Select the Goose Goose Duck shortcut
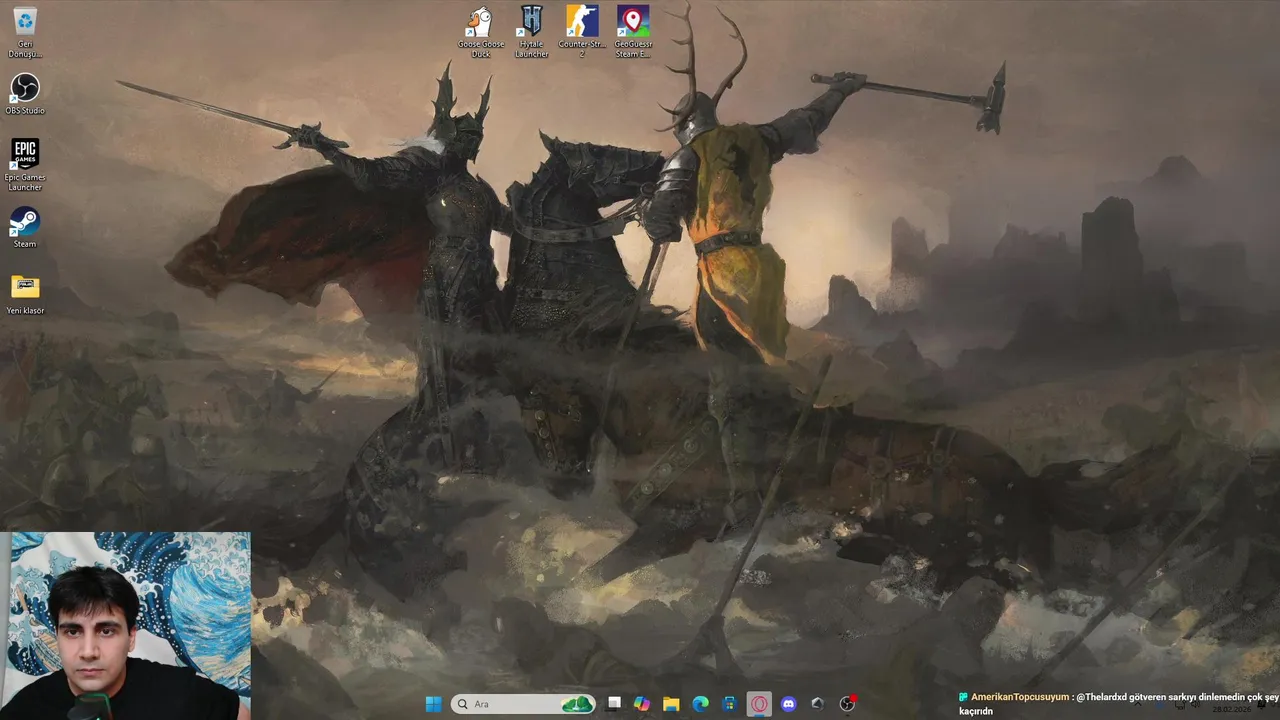This screenshot has height=720, width=1280. click(481, 32)
